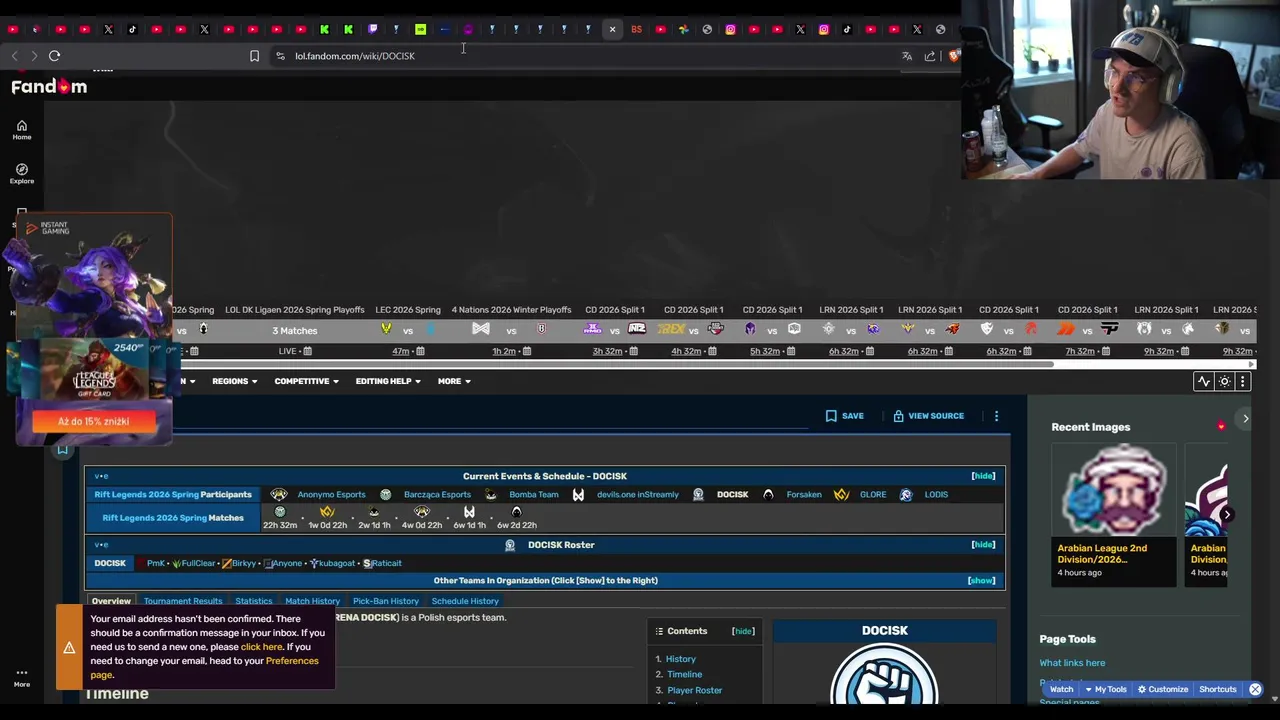
Task: Open the Barcząca Esports team link
Action: [437, 494]
